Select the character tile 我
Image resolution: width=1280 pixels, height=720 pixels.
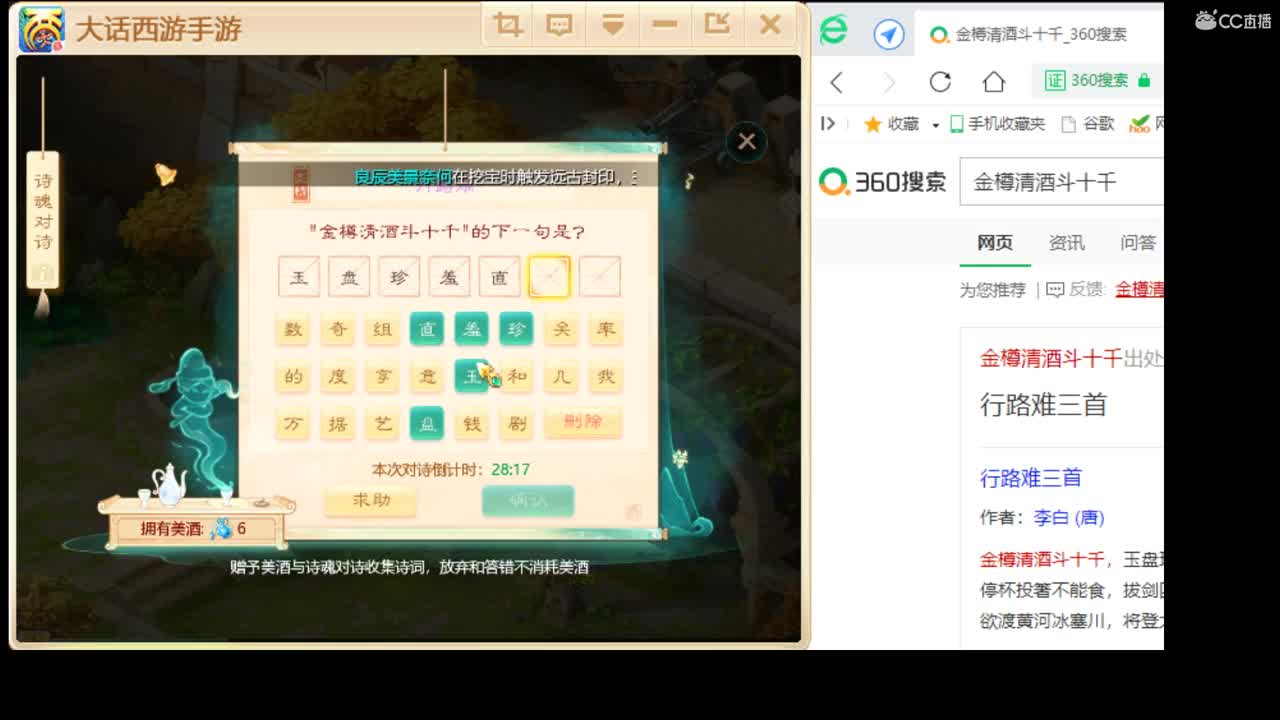click(606, 376)
